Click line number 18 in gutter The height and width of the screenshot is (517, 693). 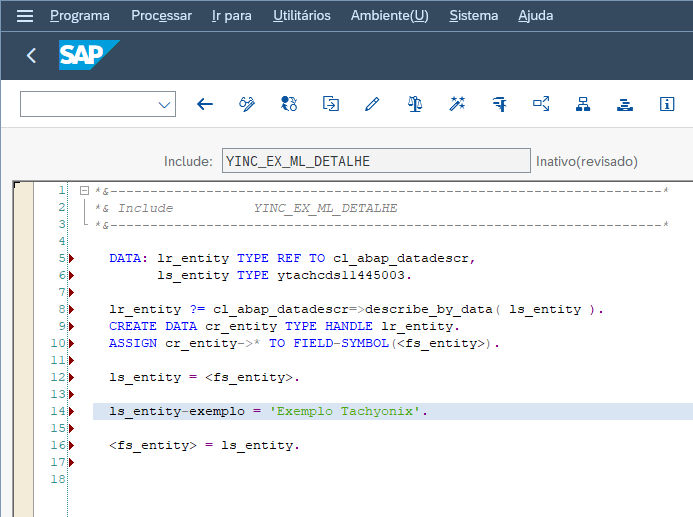pos(58,479)
